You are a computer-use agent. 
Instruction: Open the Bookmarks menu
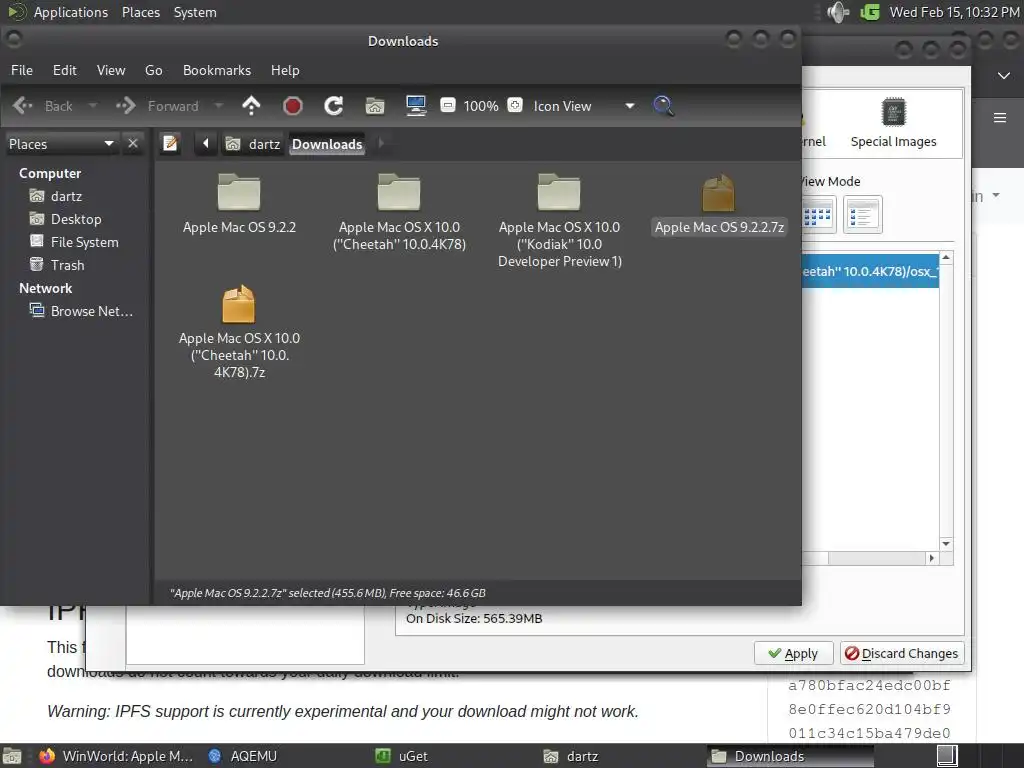point(217,70)
